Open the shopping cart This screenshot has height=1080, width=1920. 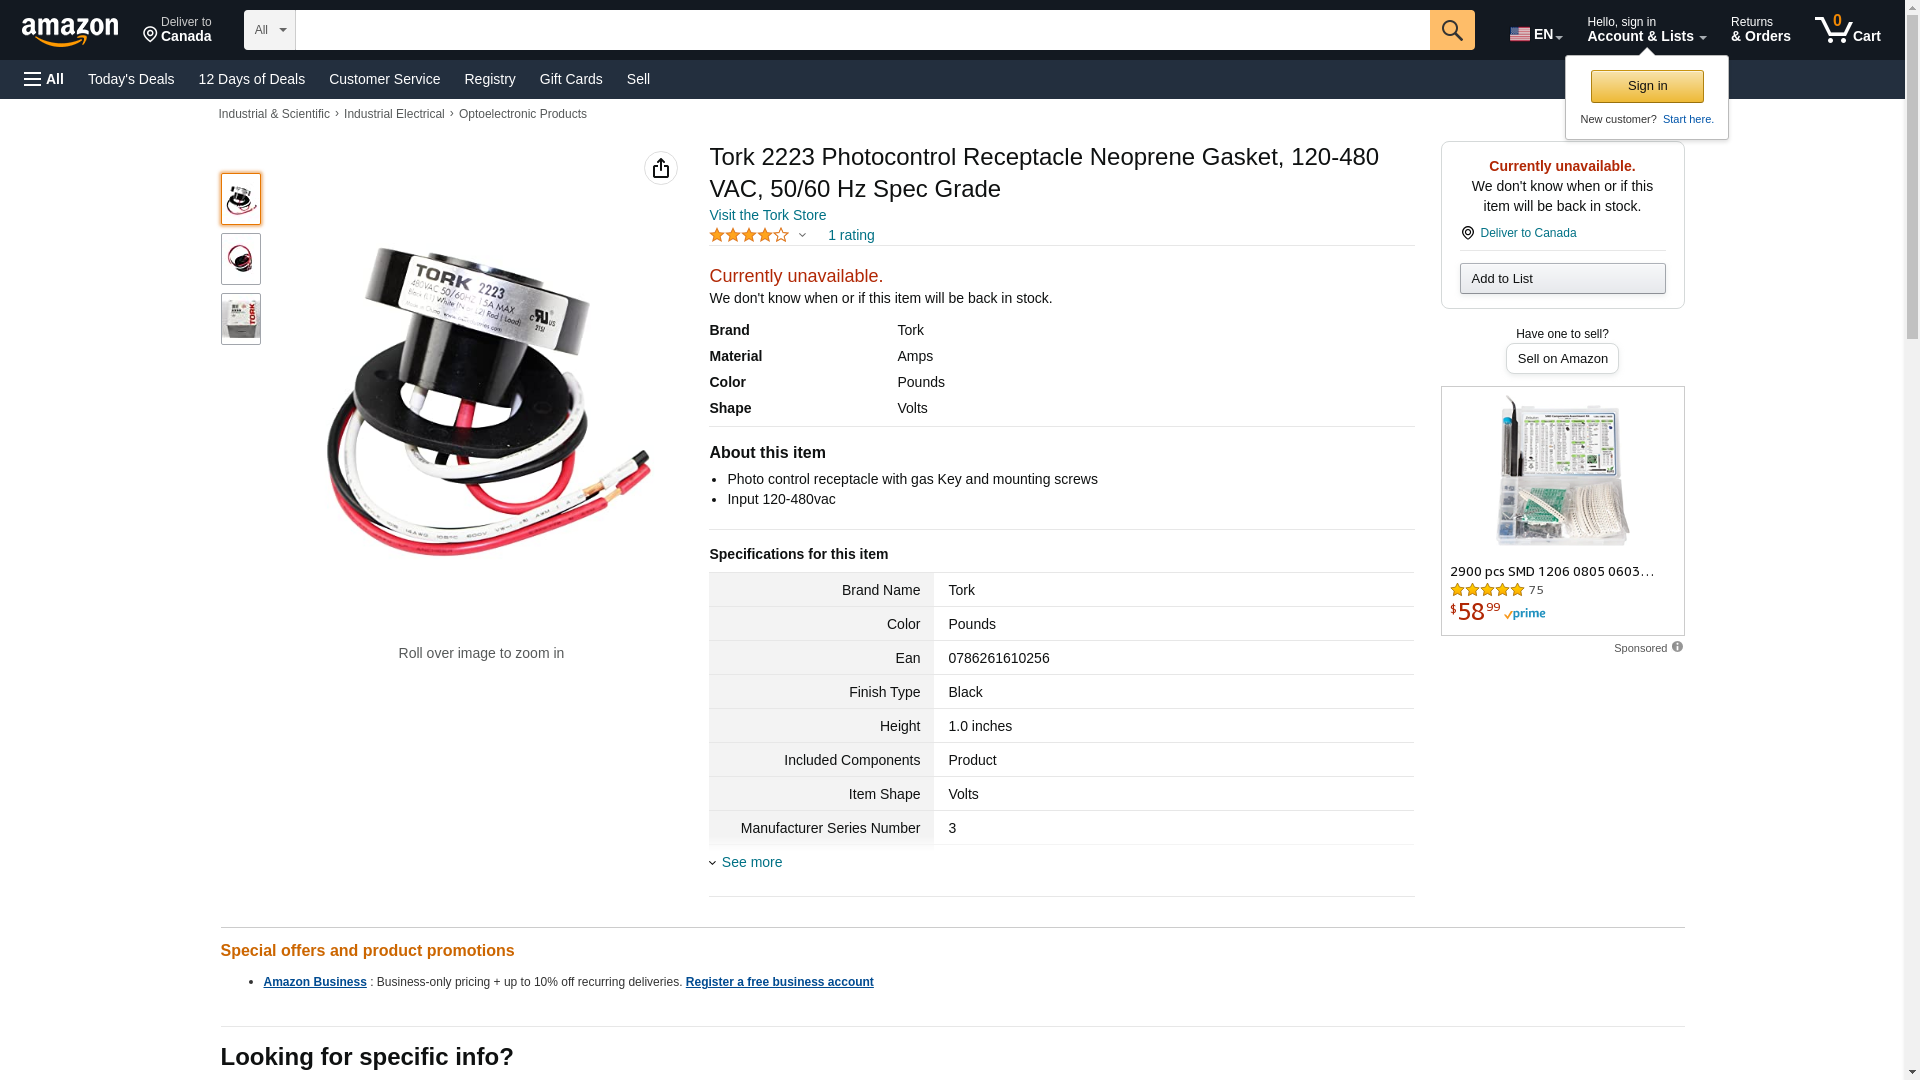pos(1848,30)
